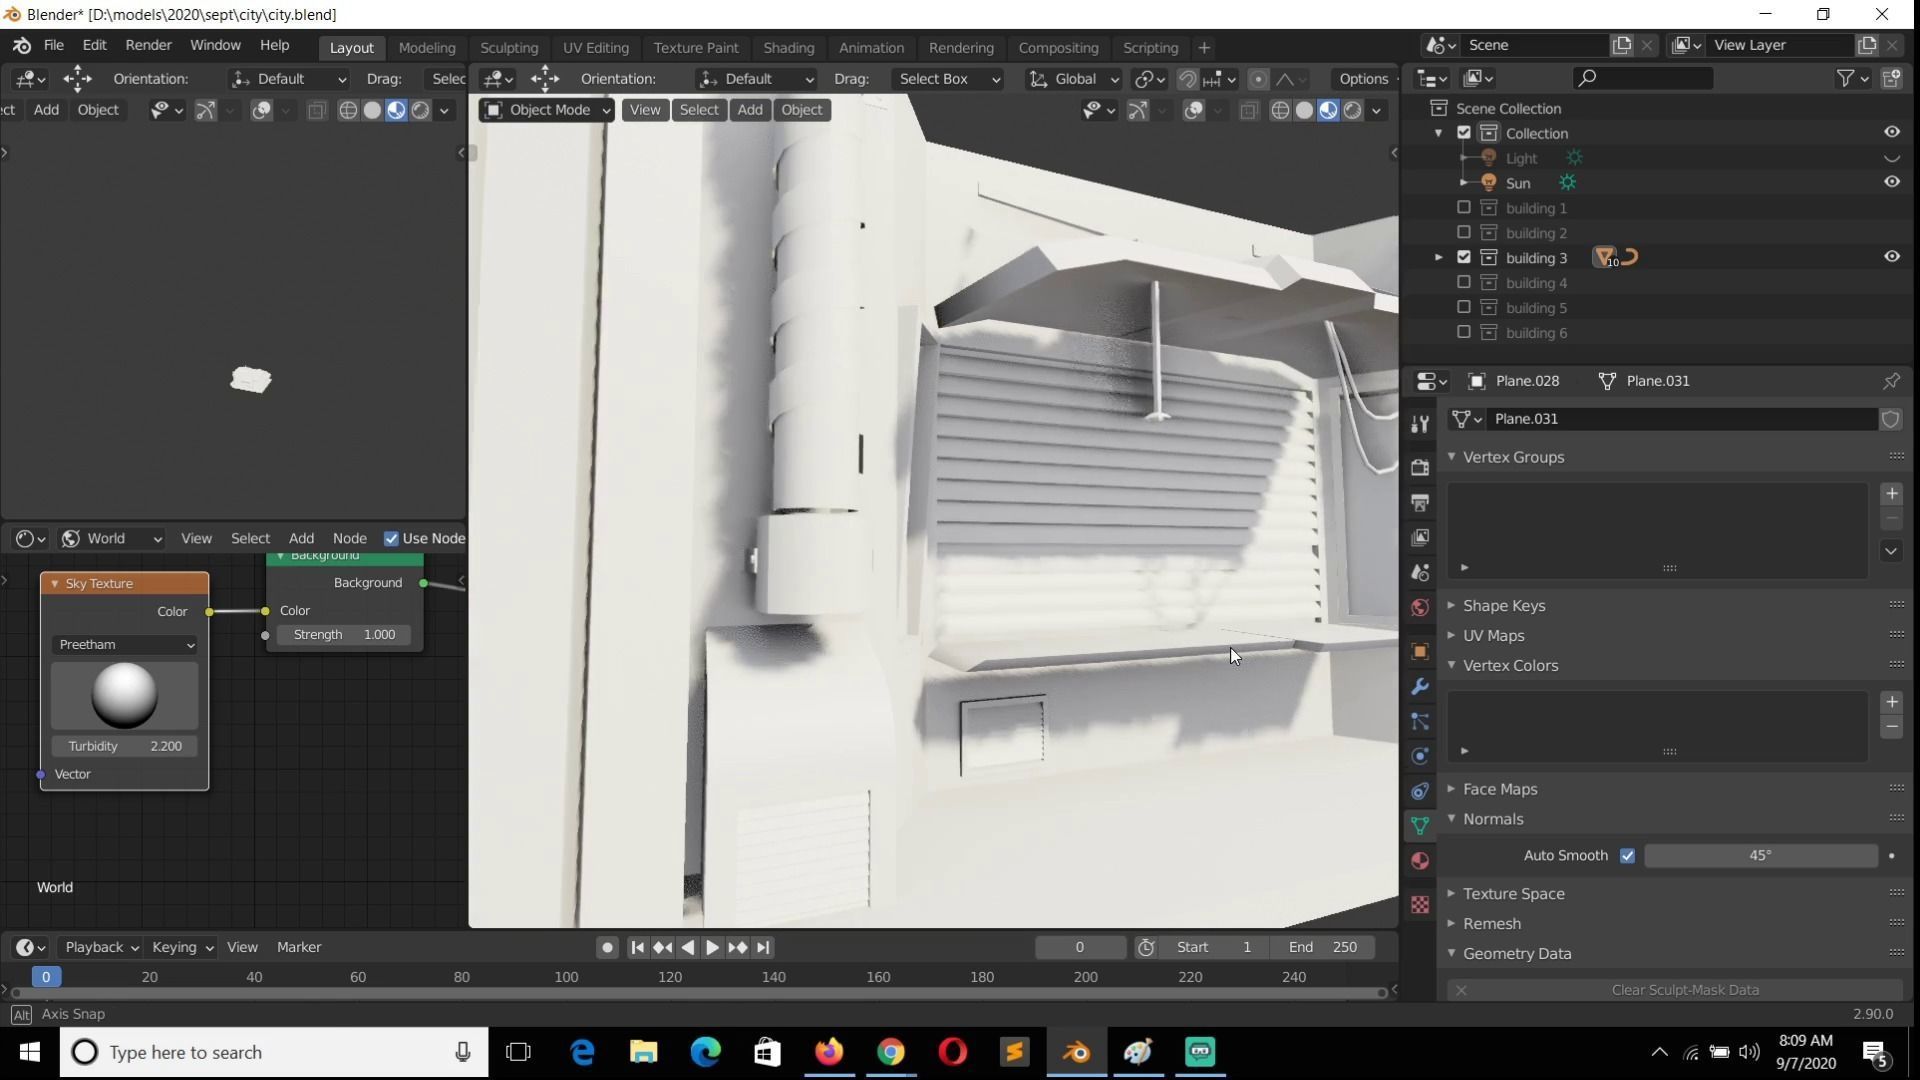
Task: Switch main viewport to solid shading
Action: pos(1304,111)
